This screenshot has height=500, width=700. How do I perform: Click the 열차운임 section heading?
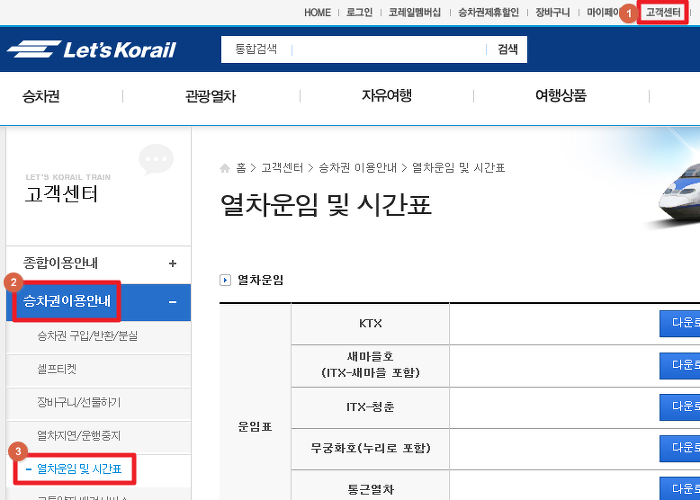click(260, 280)
